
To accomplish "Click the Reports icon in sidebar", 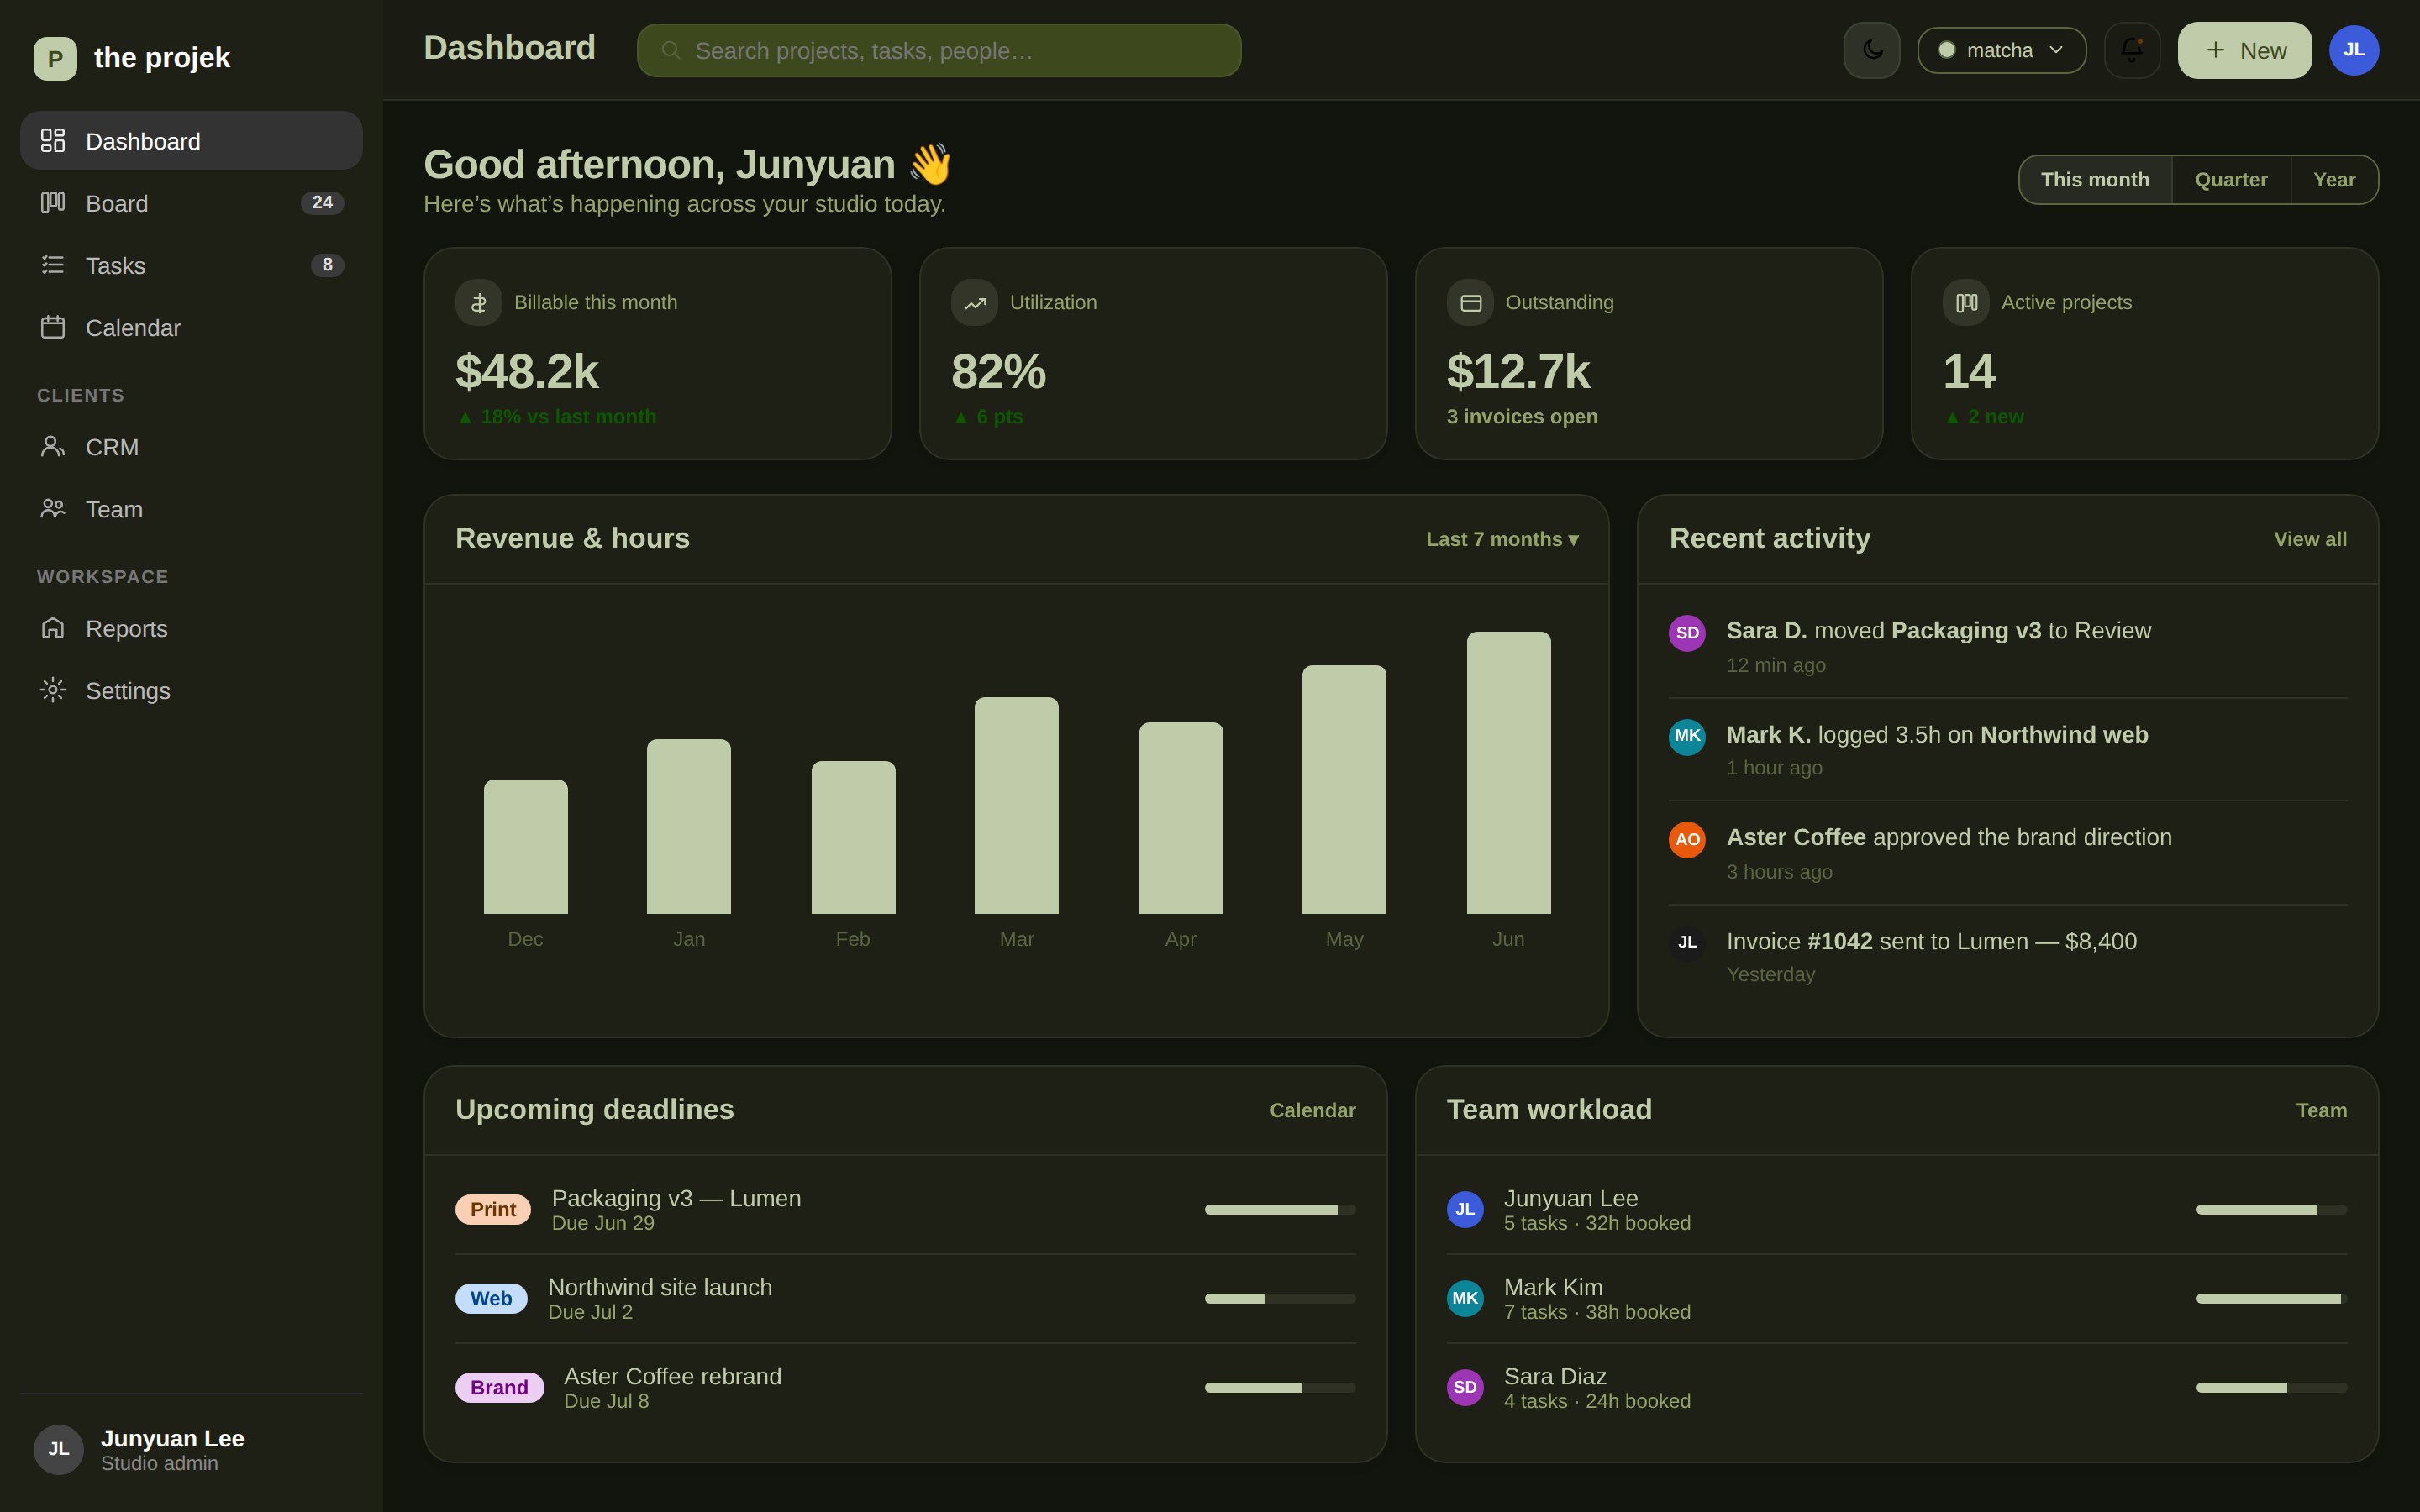I will (53, 628).
